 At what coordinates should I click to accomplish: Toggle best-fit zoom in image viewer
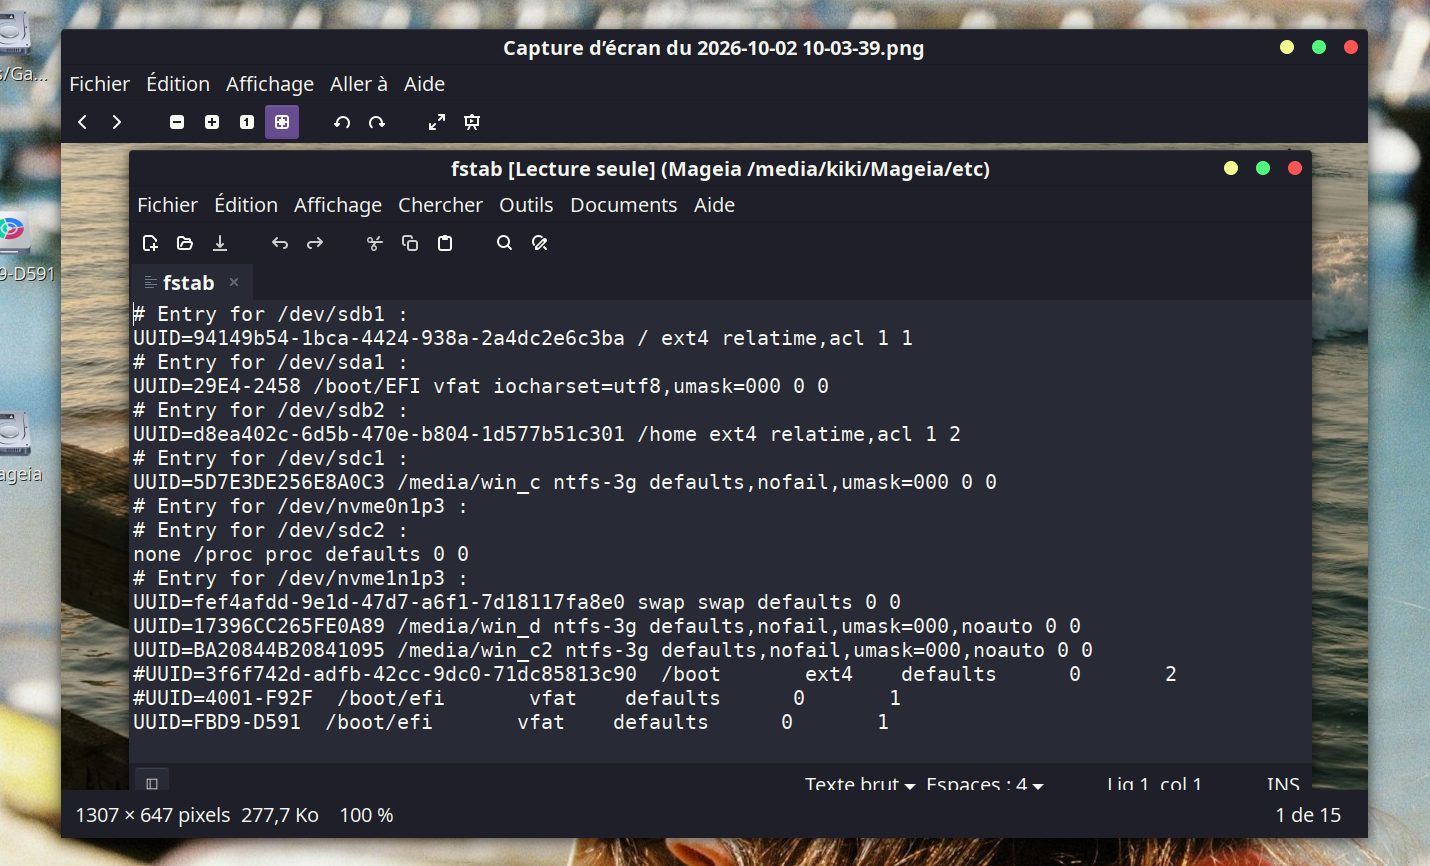pyautogui.click(x=282, y=122)
